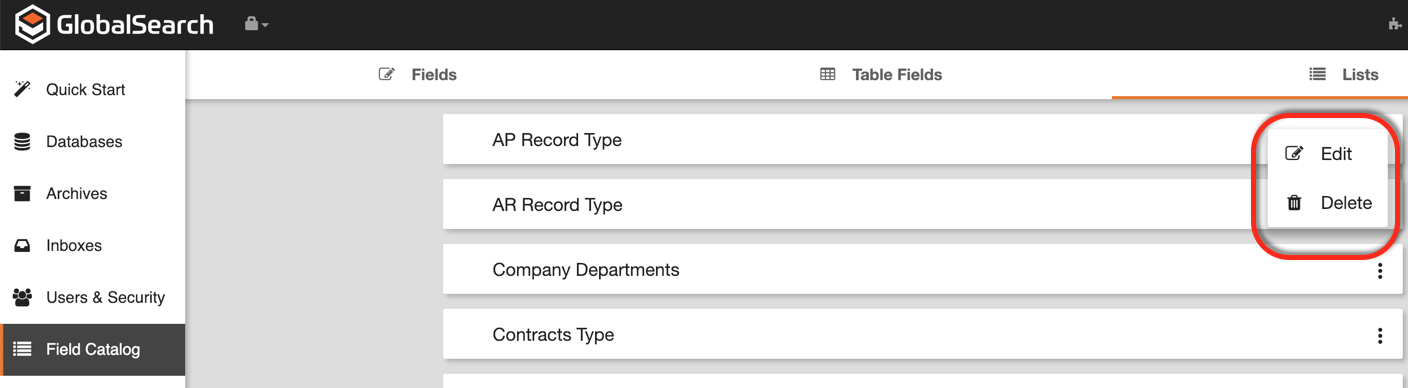The image size is (1408, 388).
Task: Click the Inboxes tray icon
Action: (22, 246)
